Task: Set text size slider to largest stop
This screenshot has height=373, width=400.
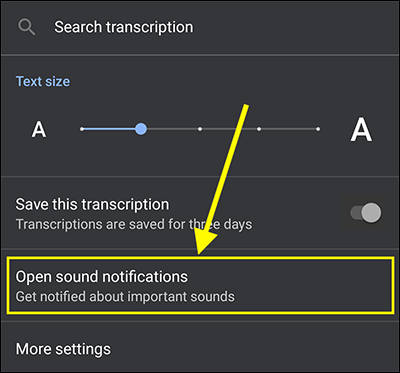Action: (318, 129)
